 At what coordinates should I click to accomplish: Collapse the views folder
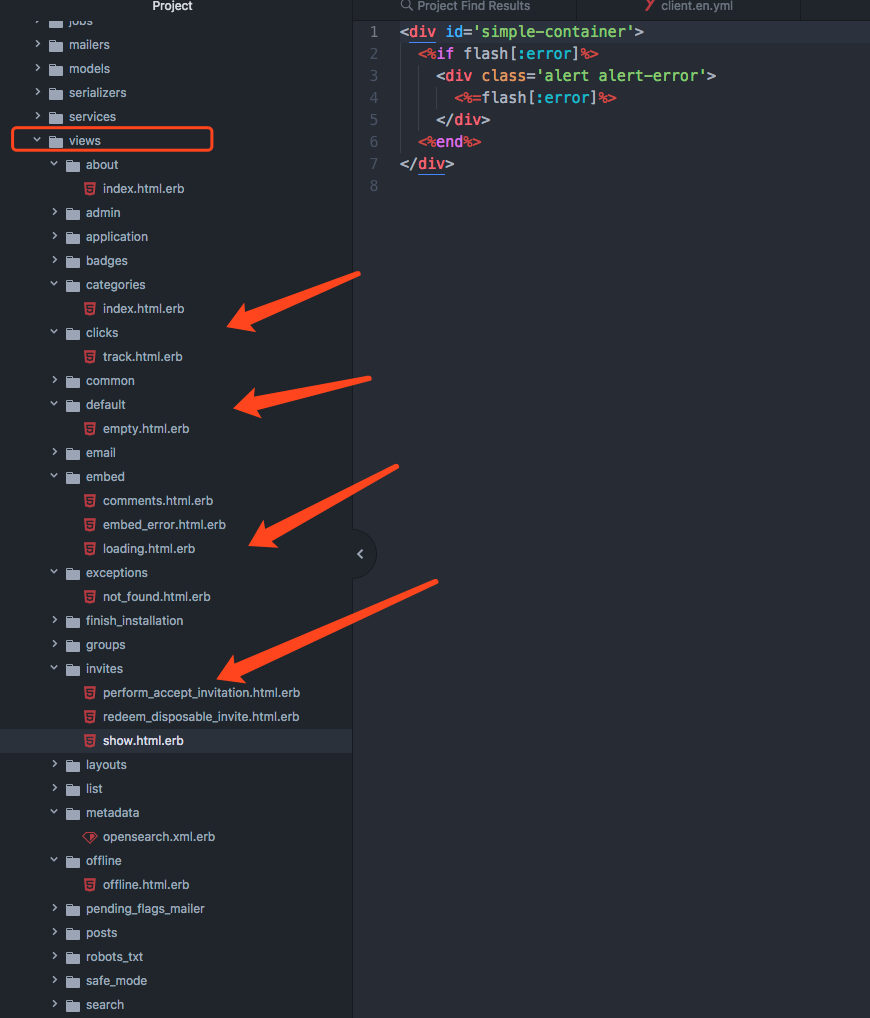point(37,141)
